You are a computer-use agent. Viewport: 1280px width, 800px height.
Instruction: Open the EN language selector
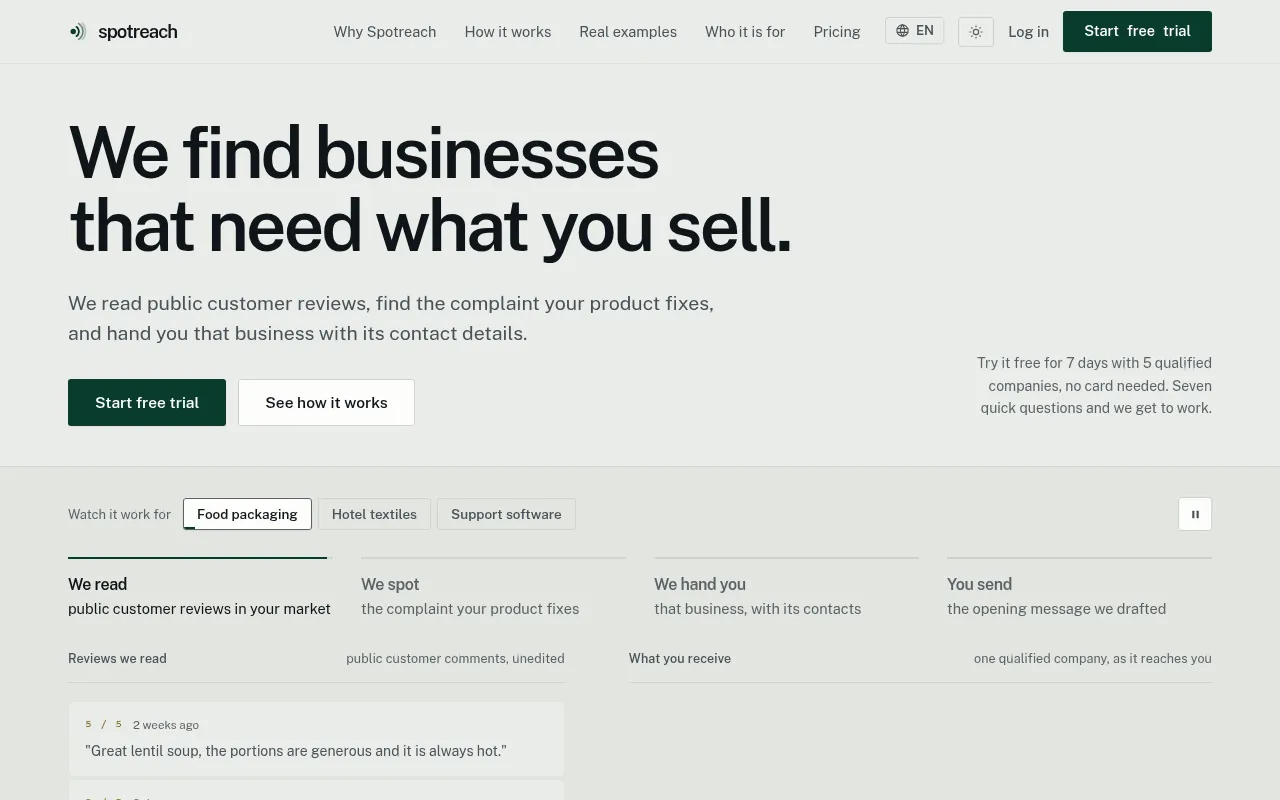point(914,31)
